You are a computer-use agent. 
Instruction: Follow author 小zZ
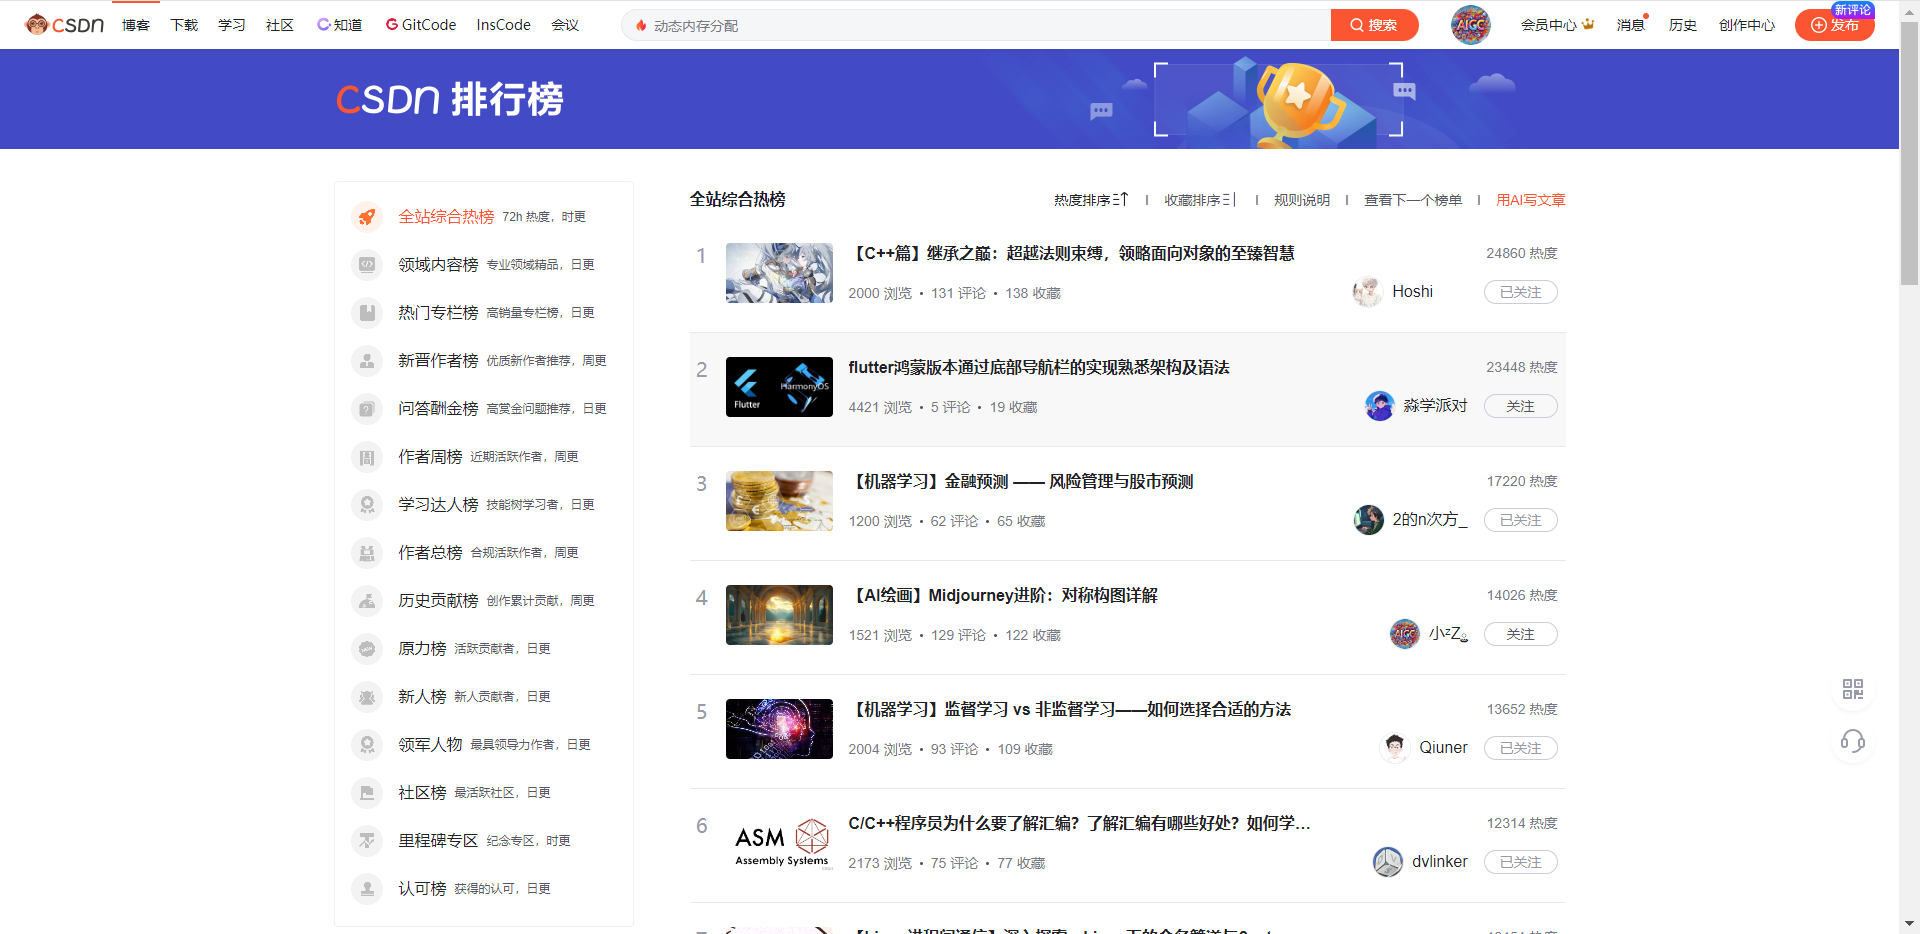[1520, 634]
